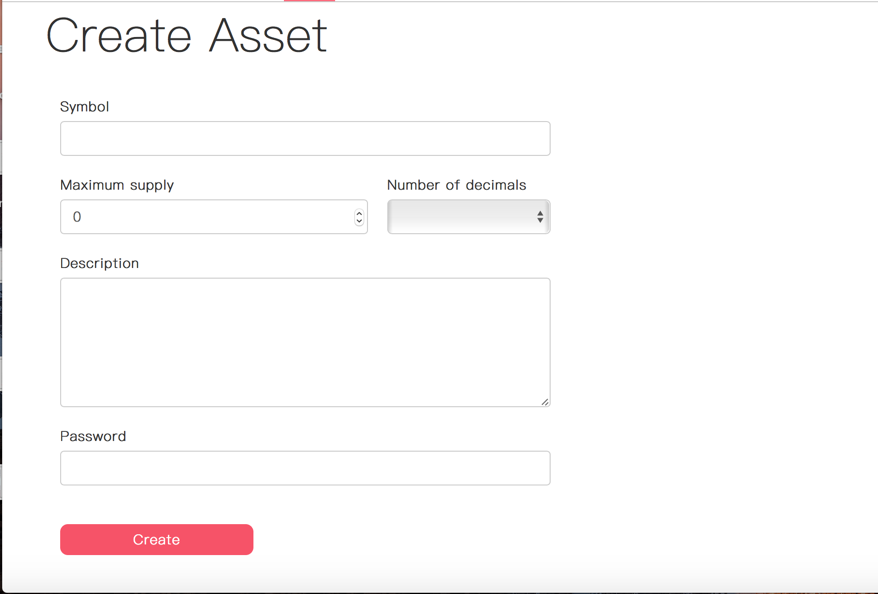Focus the Symbol text field
878x594 pixels.
coord(305,138)
